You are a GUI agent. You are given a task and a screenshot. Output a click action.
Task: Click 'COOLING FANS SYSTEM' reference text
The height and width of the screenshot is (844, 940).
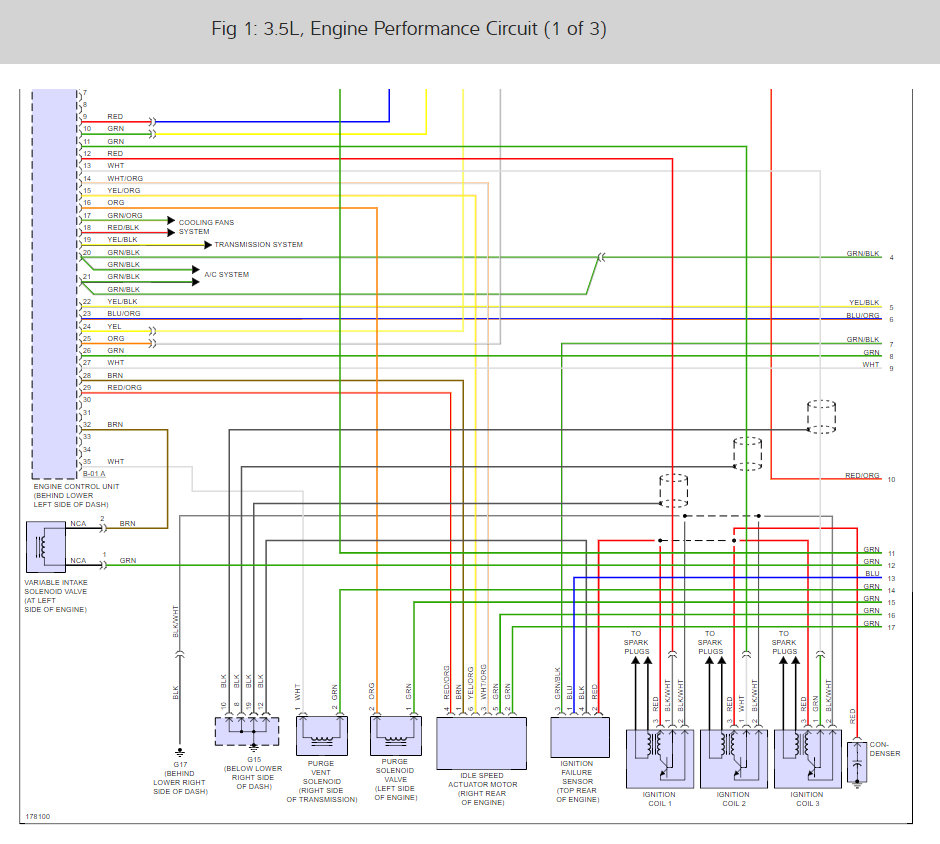point(206,227)
